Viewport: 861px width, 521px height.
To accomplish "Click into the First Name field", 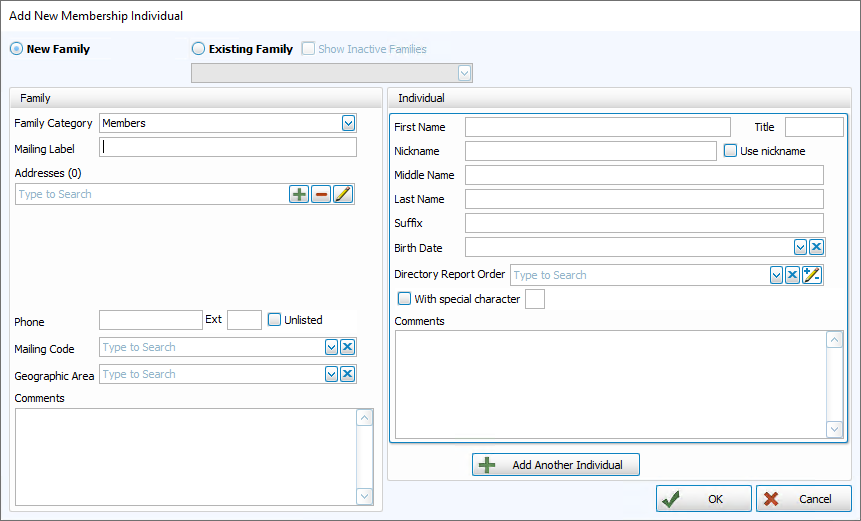I will 597,127.
